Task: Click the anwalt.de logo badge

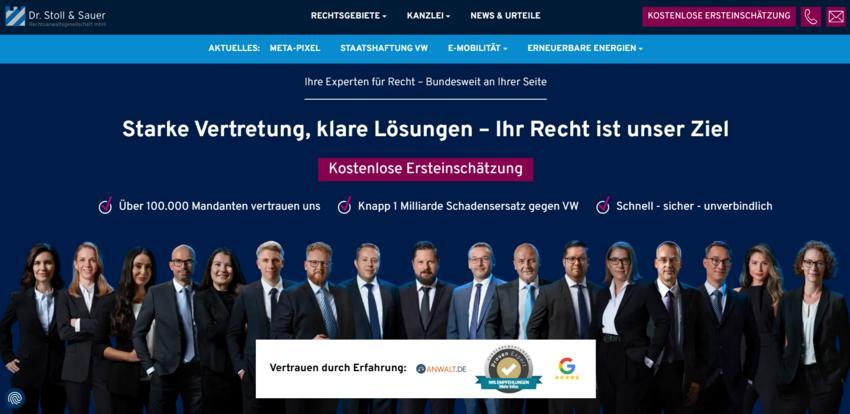Action: (x=441, y=369)
